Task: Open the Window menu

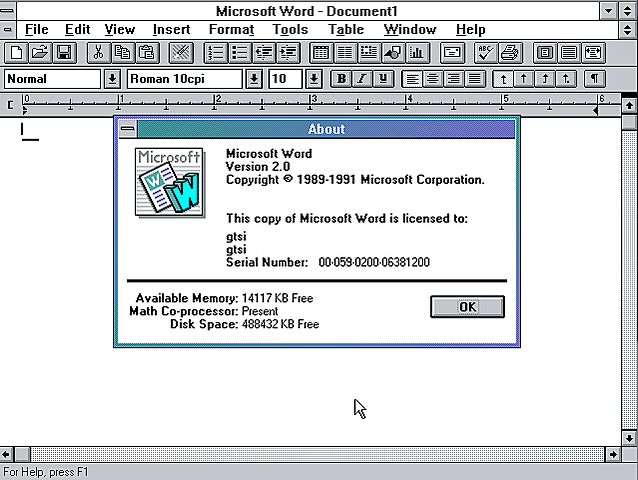Action: coord(410,30)
